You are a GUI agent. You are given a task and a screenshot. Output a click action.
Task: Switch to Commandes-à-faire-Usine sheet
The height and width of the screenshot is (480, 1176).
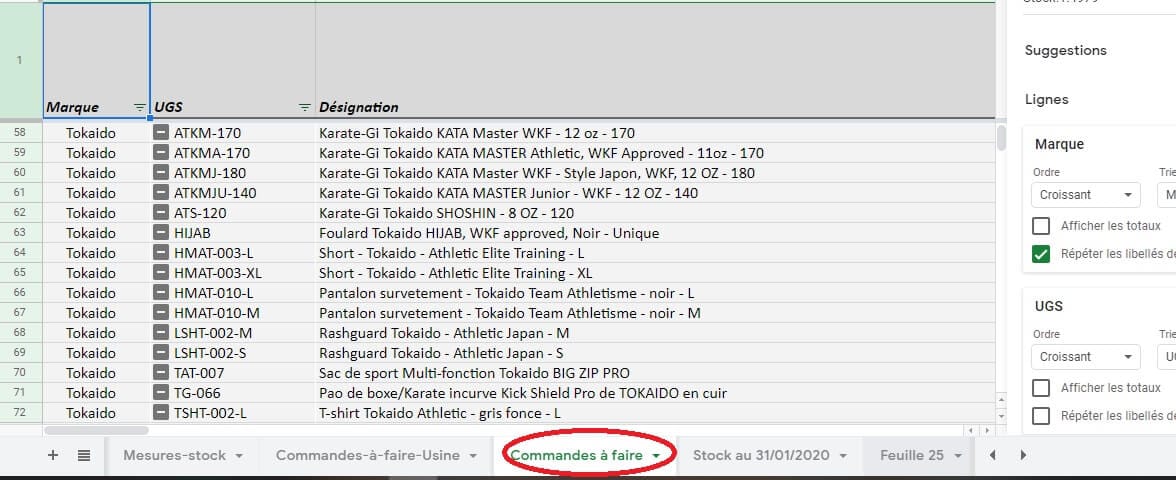[x=368, y=455]
